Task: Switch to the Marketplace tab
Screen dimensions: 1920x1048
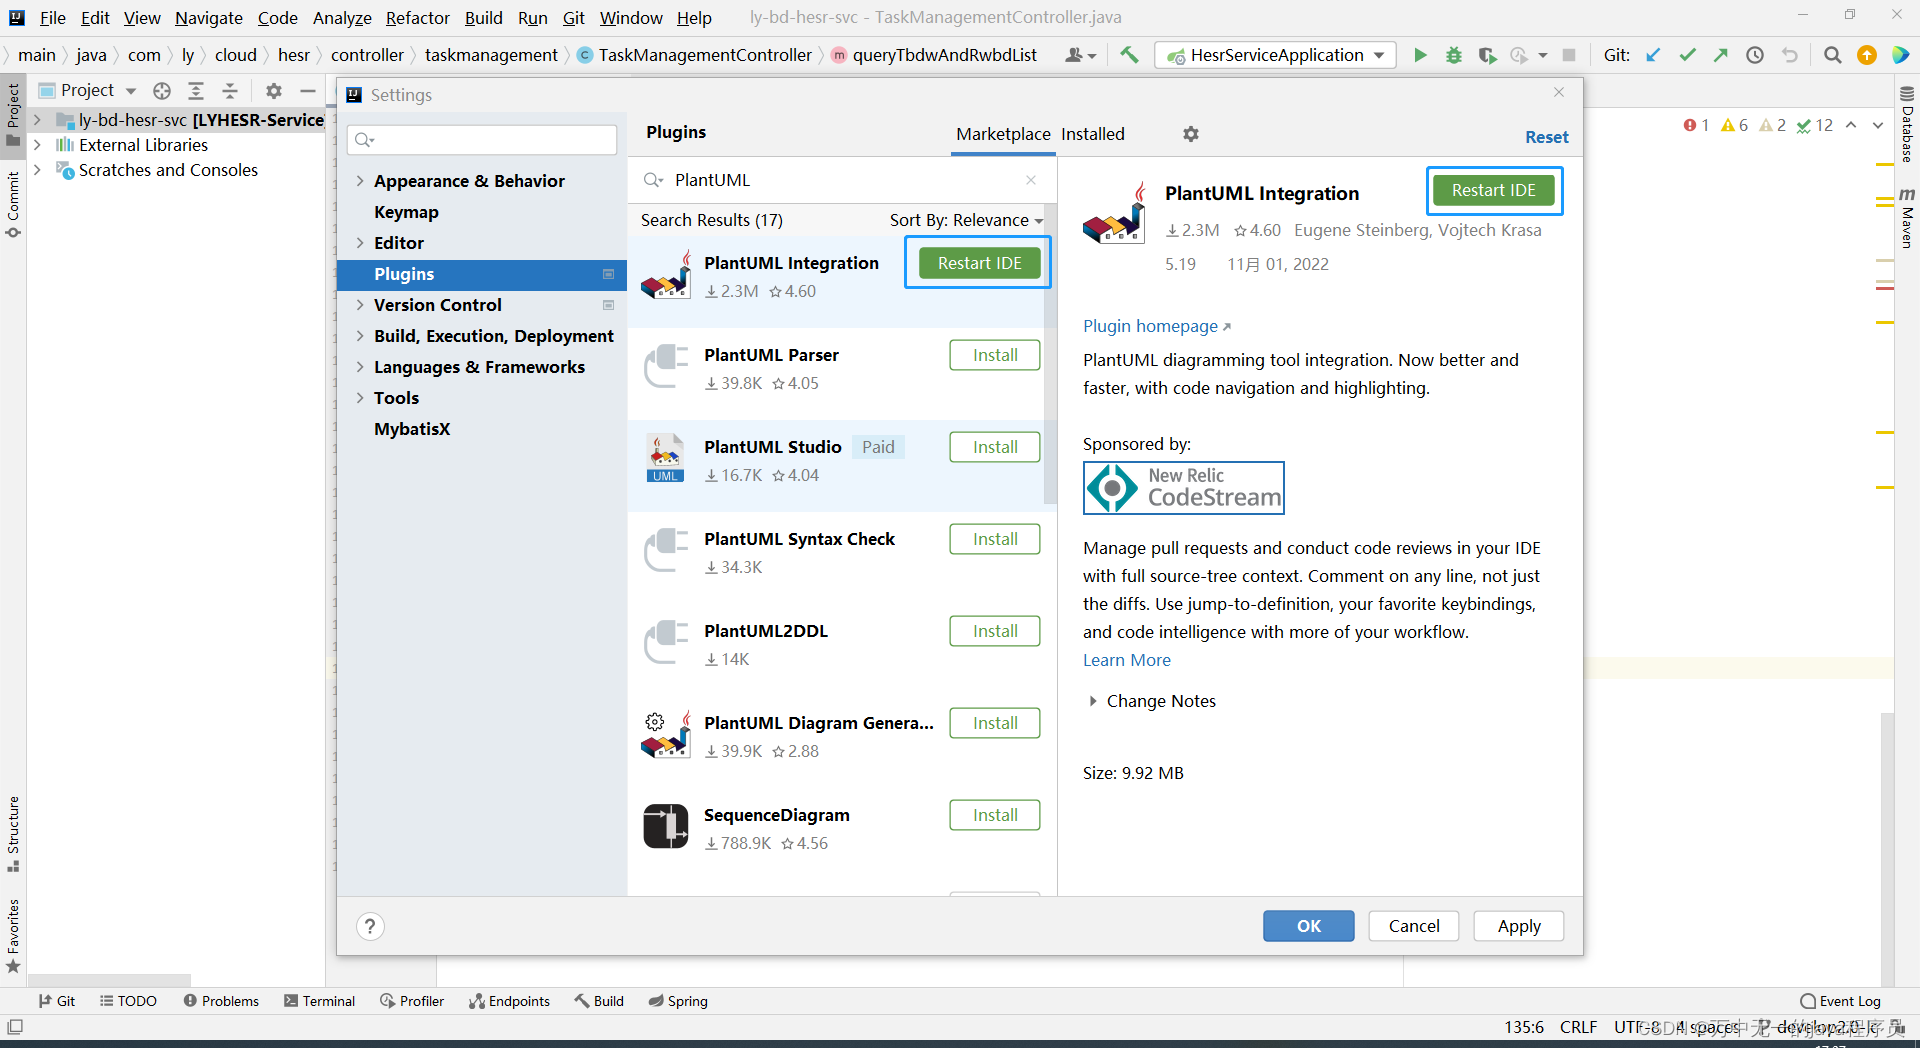Action: click(1003, 134)
